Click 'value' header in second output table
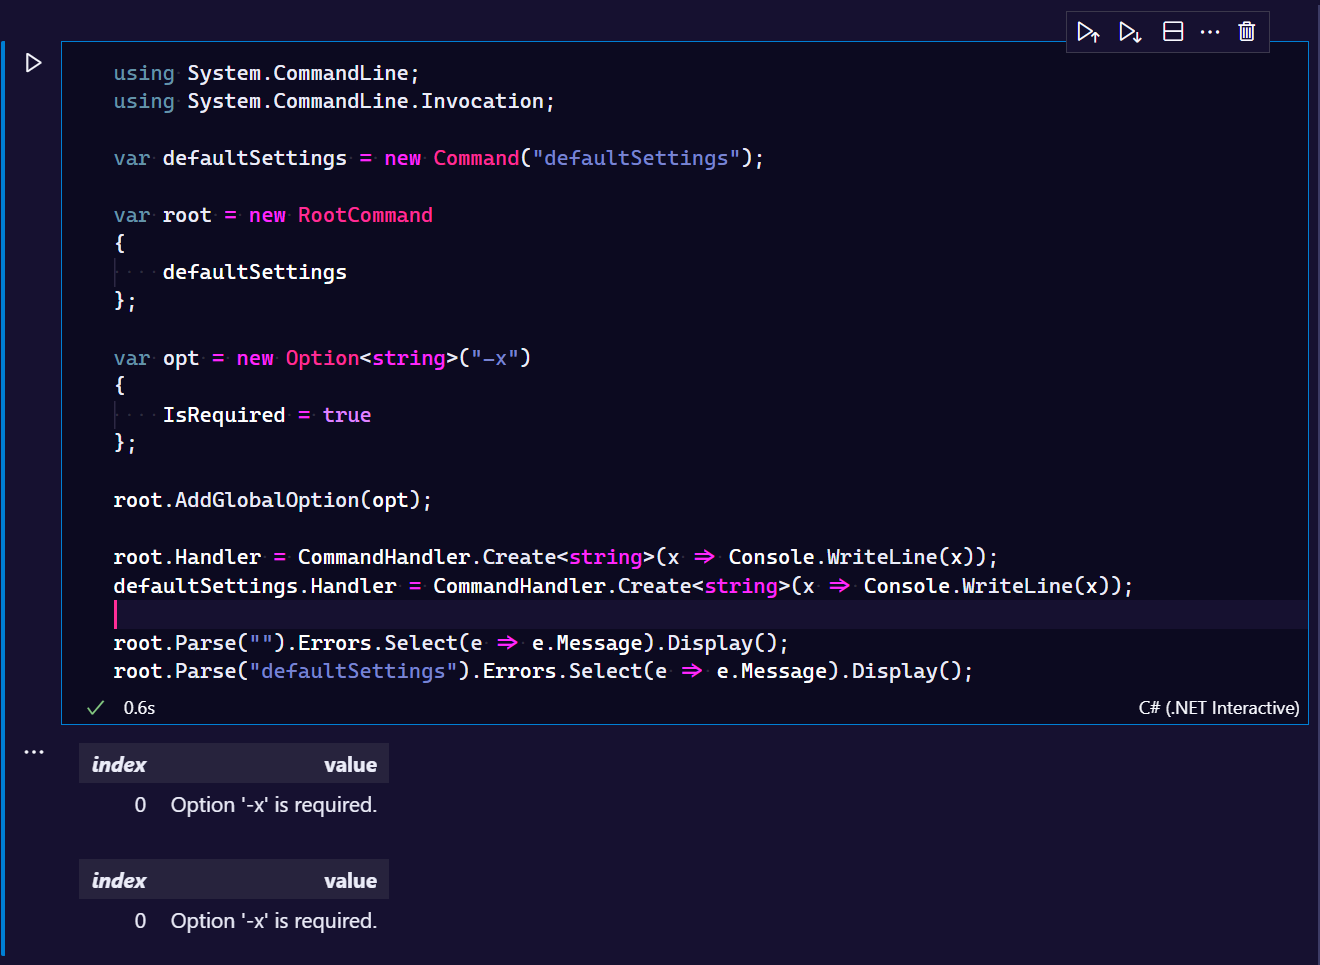 click(350, 881)
